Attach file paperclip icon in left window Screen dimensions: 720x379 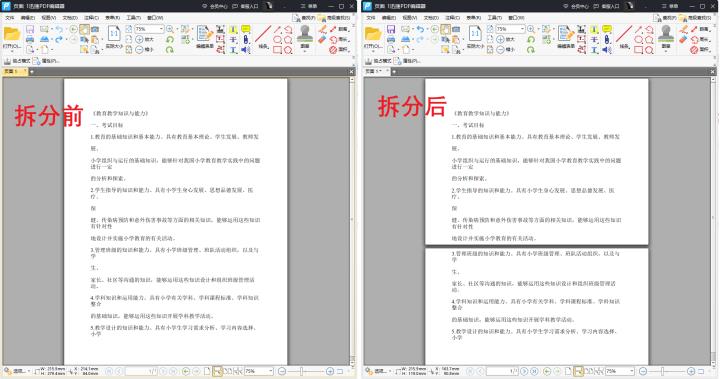tap(246, 40)
